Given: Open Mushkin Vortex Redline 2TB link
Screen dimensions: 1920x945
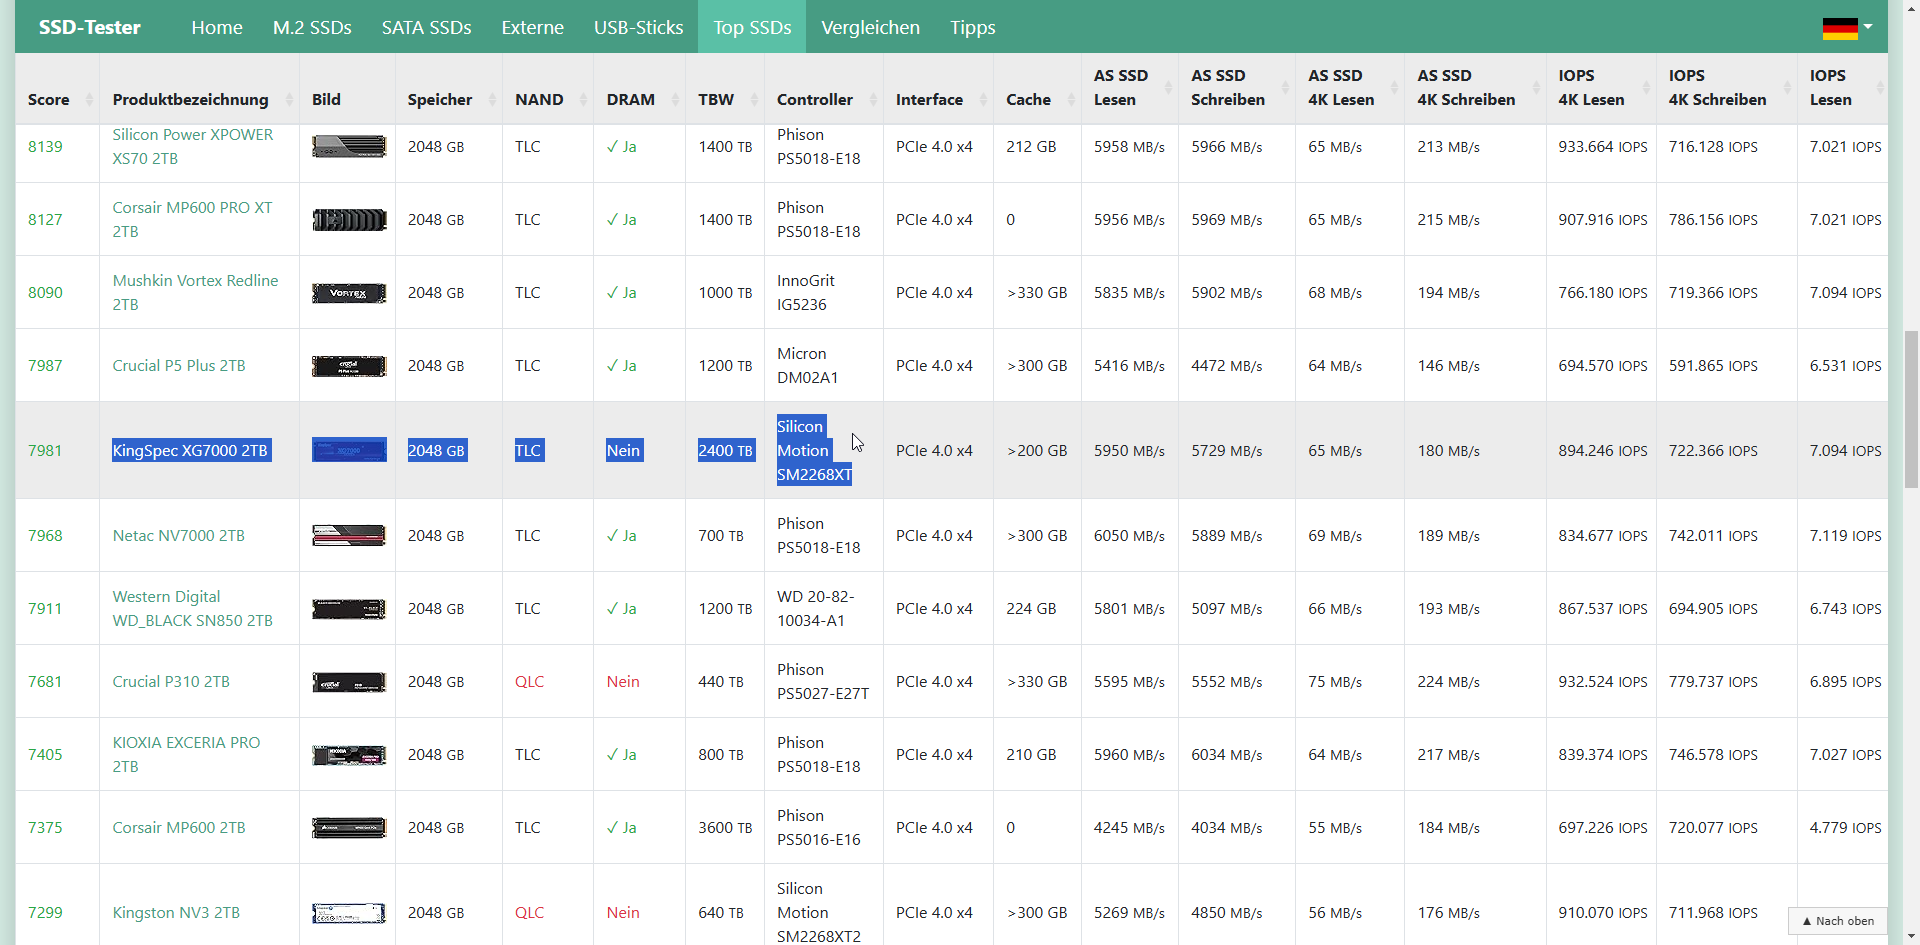Looking at the screenshot, I should click(195, 293).
